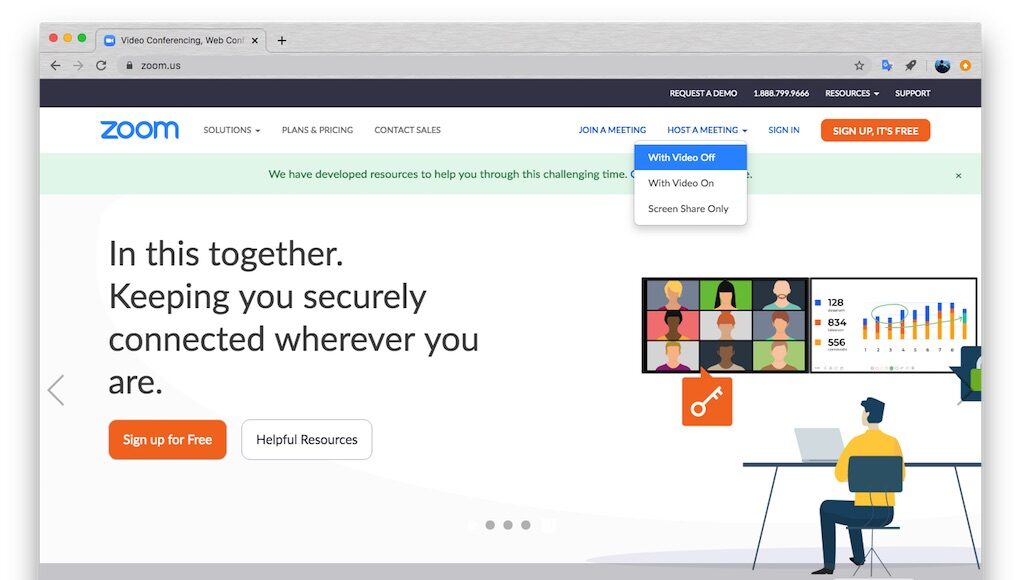This screenshot has height=580, width=1021.
Task: Select Screen Share Only
Action: pos(690,208)
